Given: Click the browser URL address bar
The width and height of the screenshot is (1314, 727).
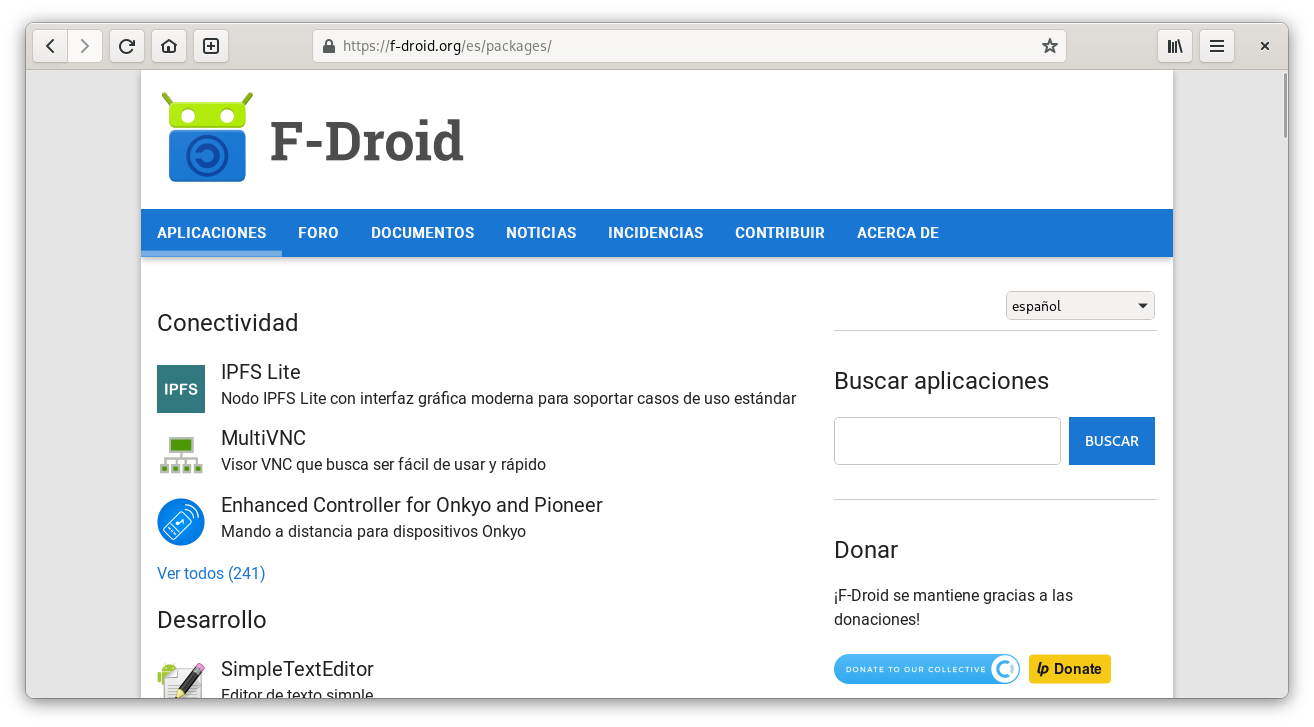Looking at the screenshot, I should point(690,46).
